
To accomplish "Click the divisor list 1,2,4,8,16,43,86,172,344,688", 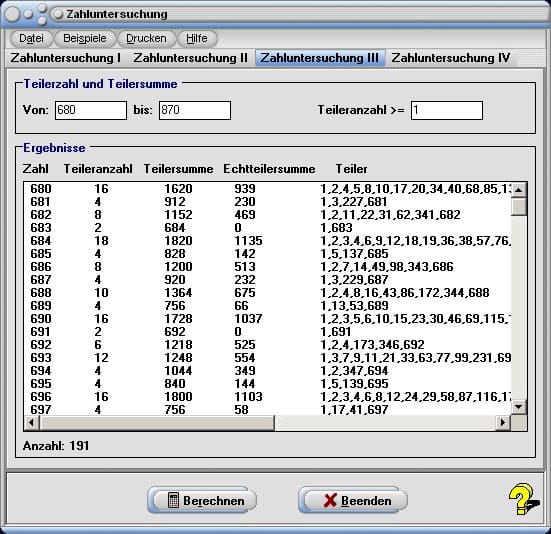I will [404, 293].
